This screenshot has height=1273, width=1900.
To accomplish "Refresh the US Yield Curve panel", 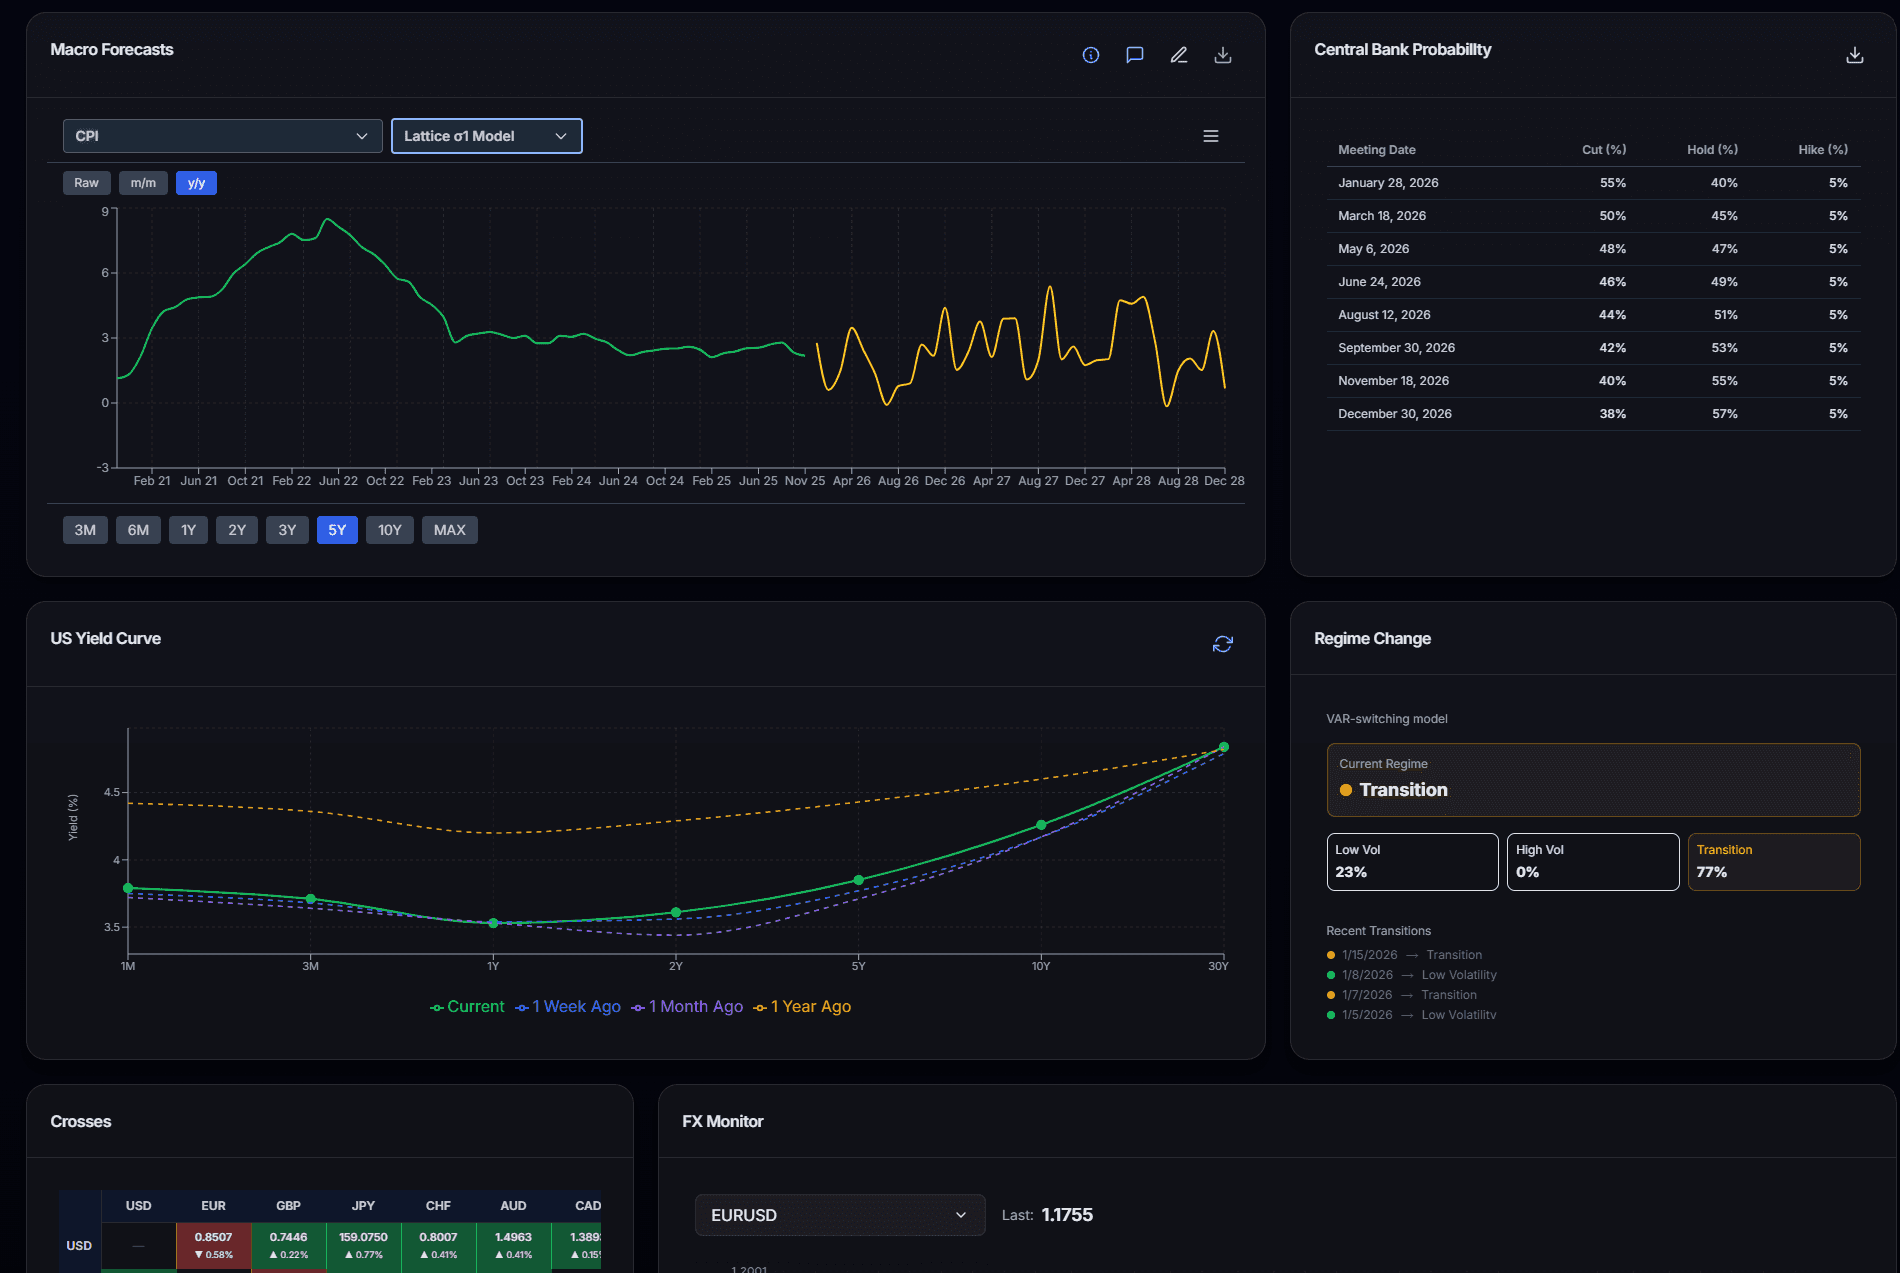I will pyautogui.click(x=1222, y=643).
